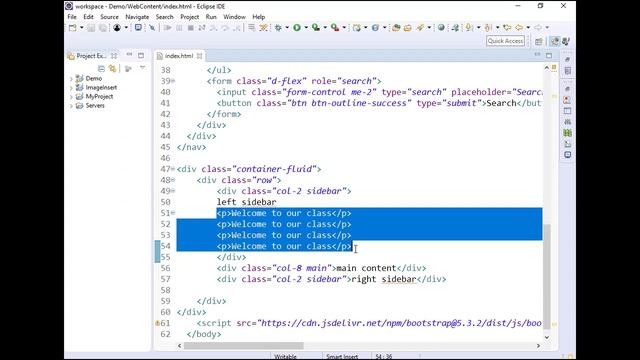
Task: Expand the ImageInsert project node
Action: 71,87
